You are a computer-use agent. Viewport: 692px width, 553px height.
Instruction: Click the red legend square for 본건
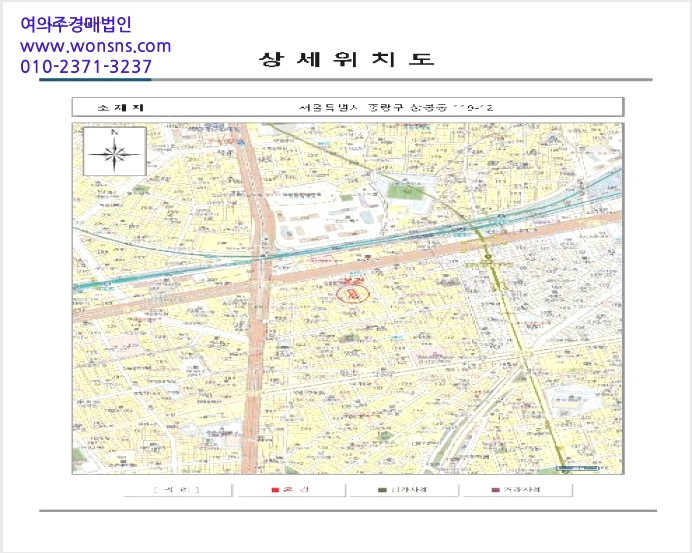point(275,490)
